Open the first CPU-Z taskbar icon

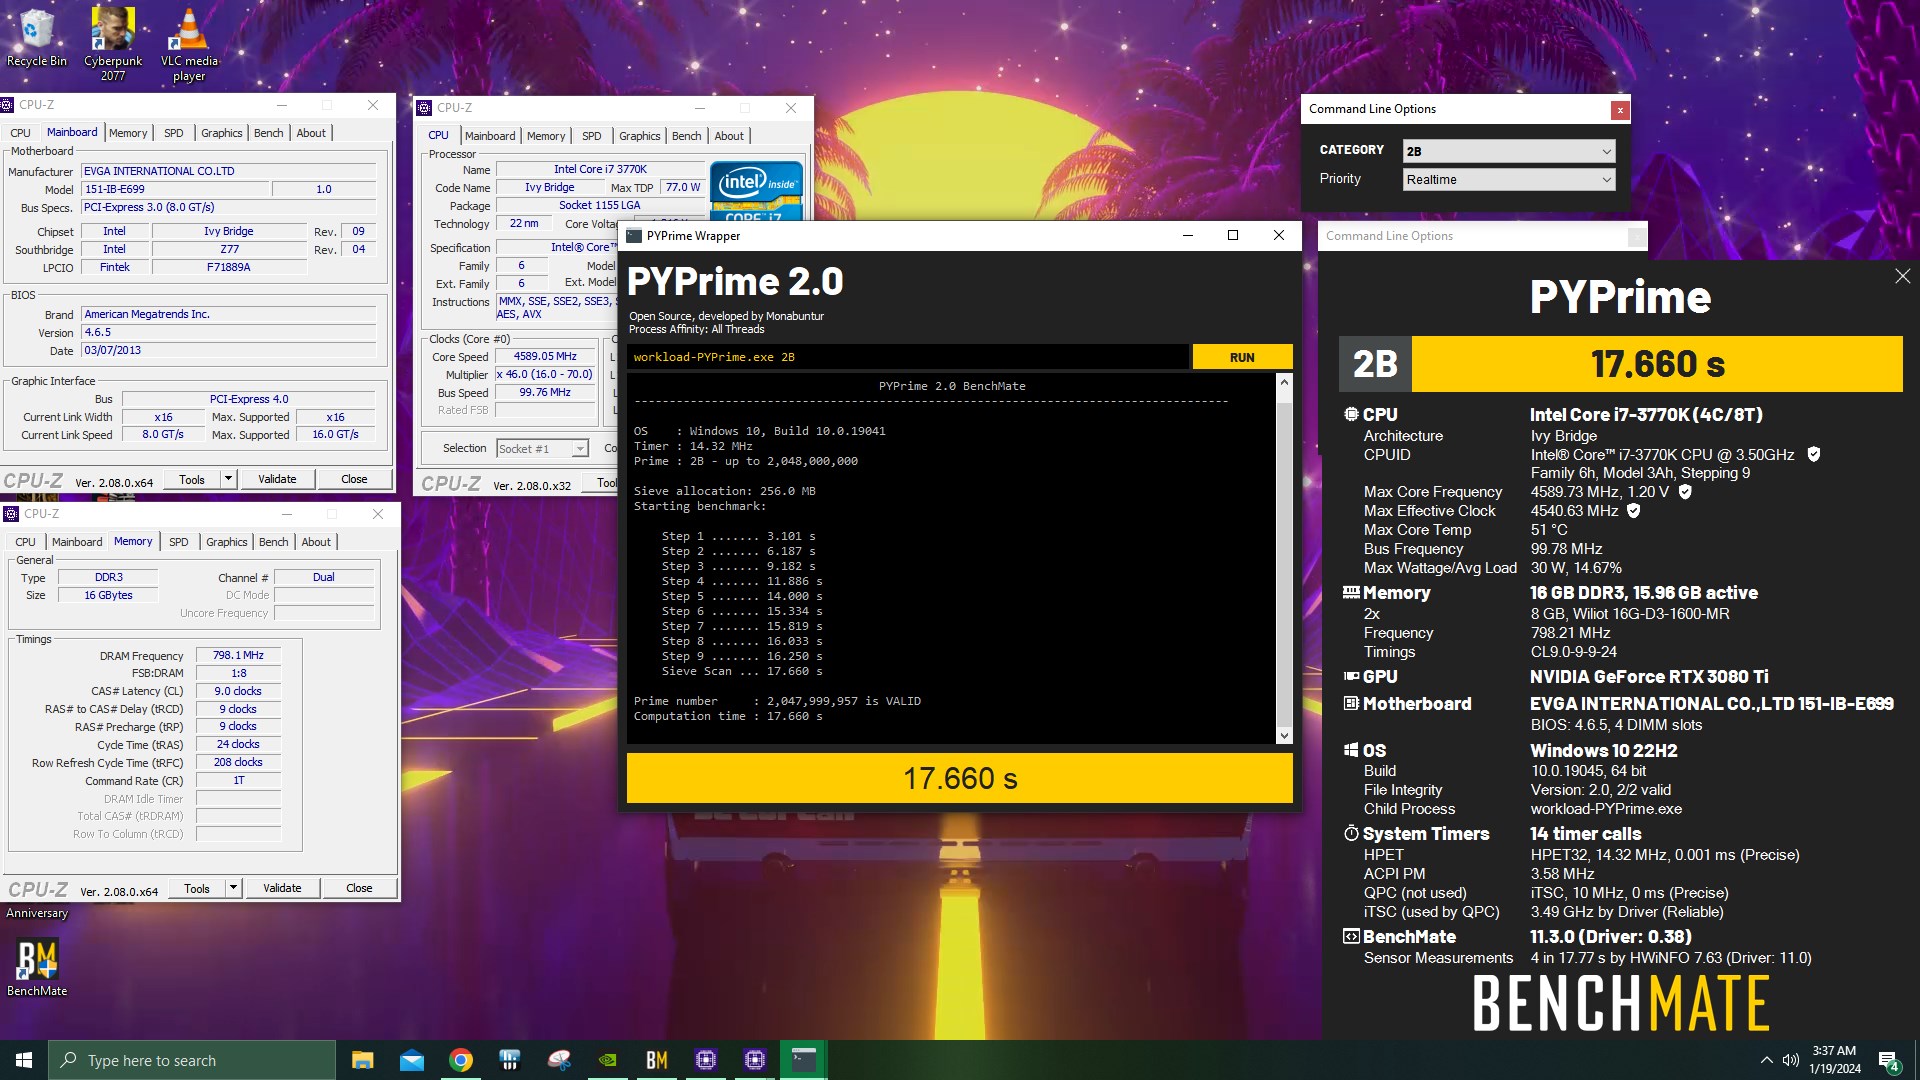click(x=705, y=1060)
